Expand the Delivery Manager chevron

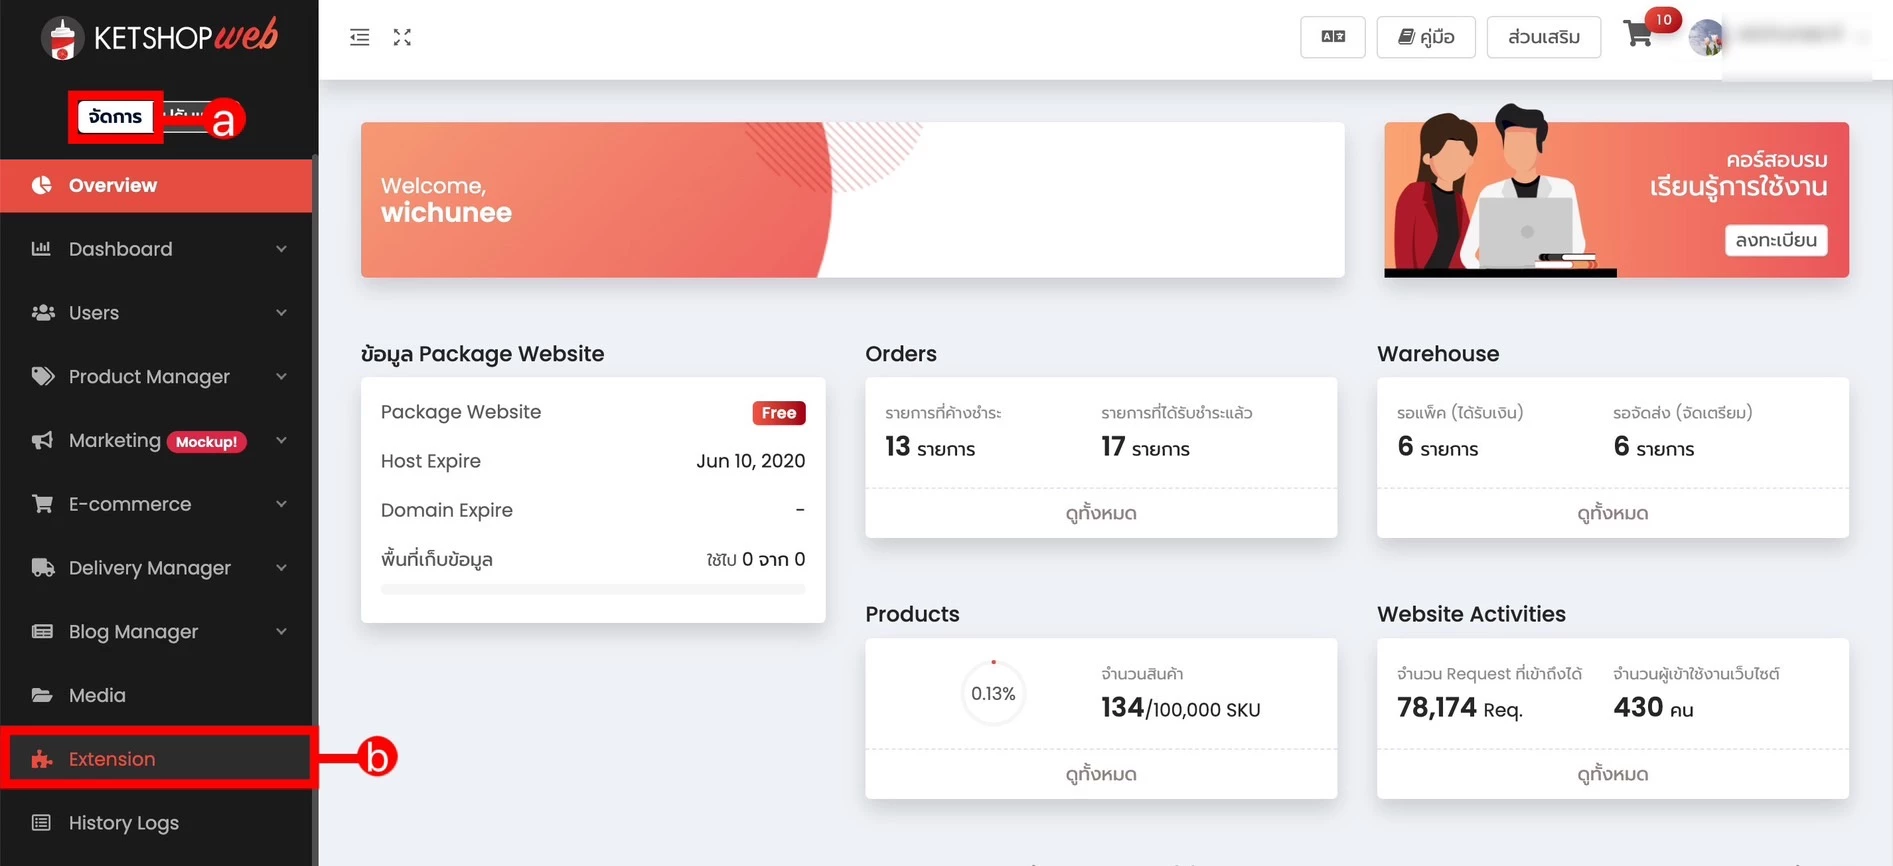(x=281, y=568)
